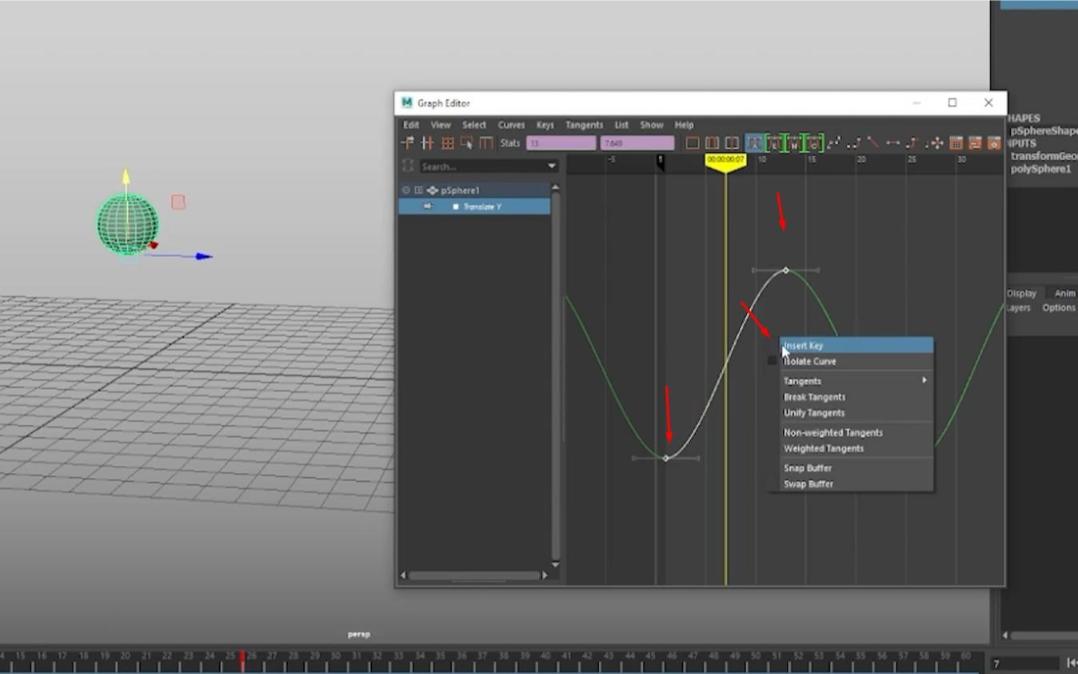
Task: Click outliner scrollbar up arrow
Action: click(556, 187)
